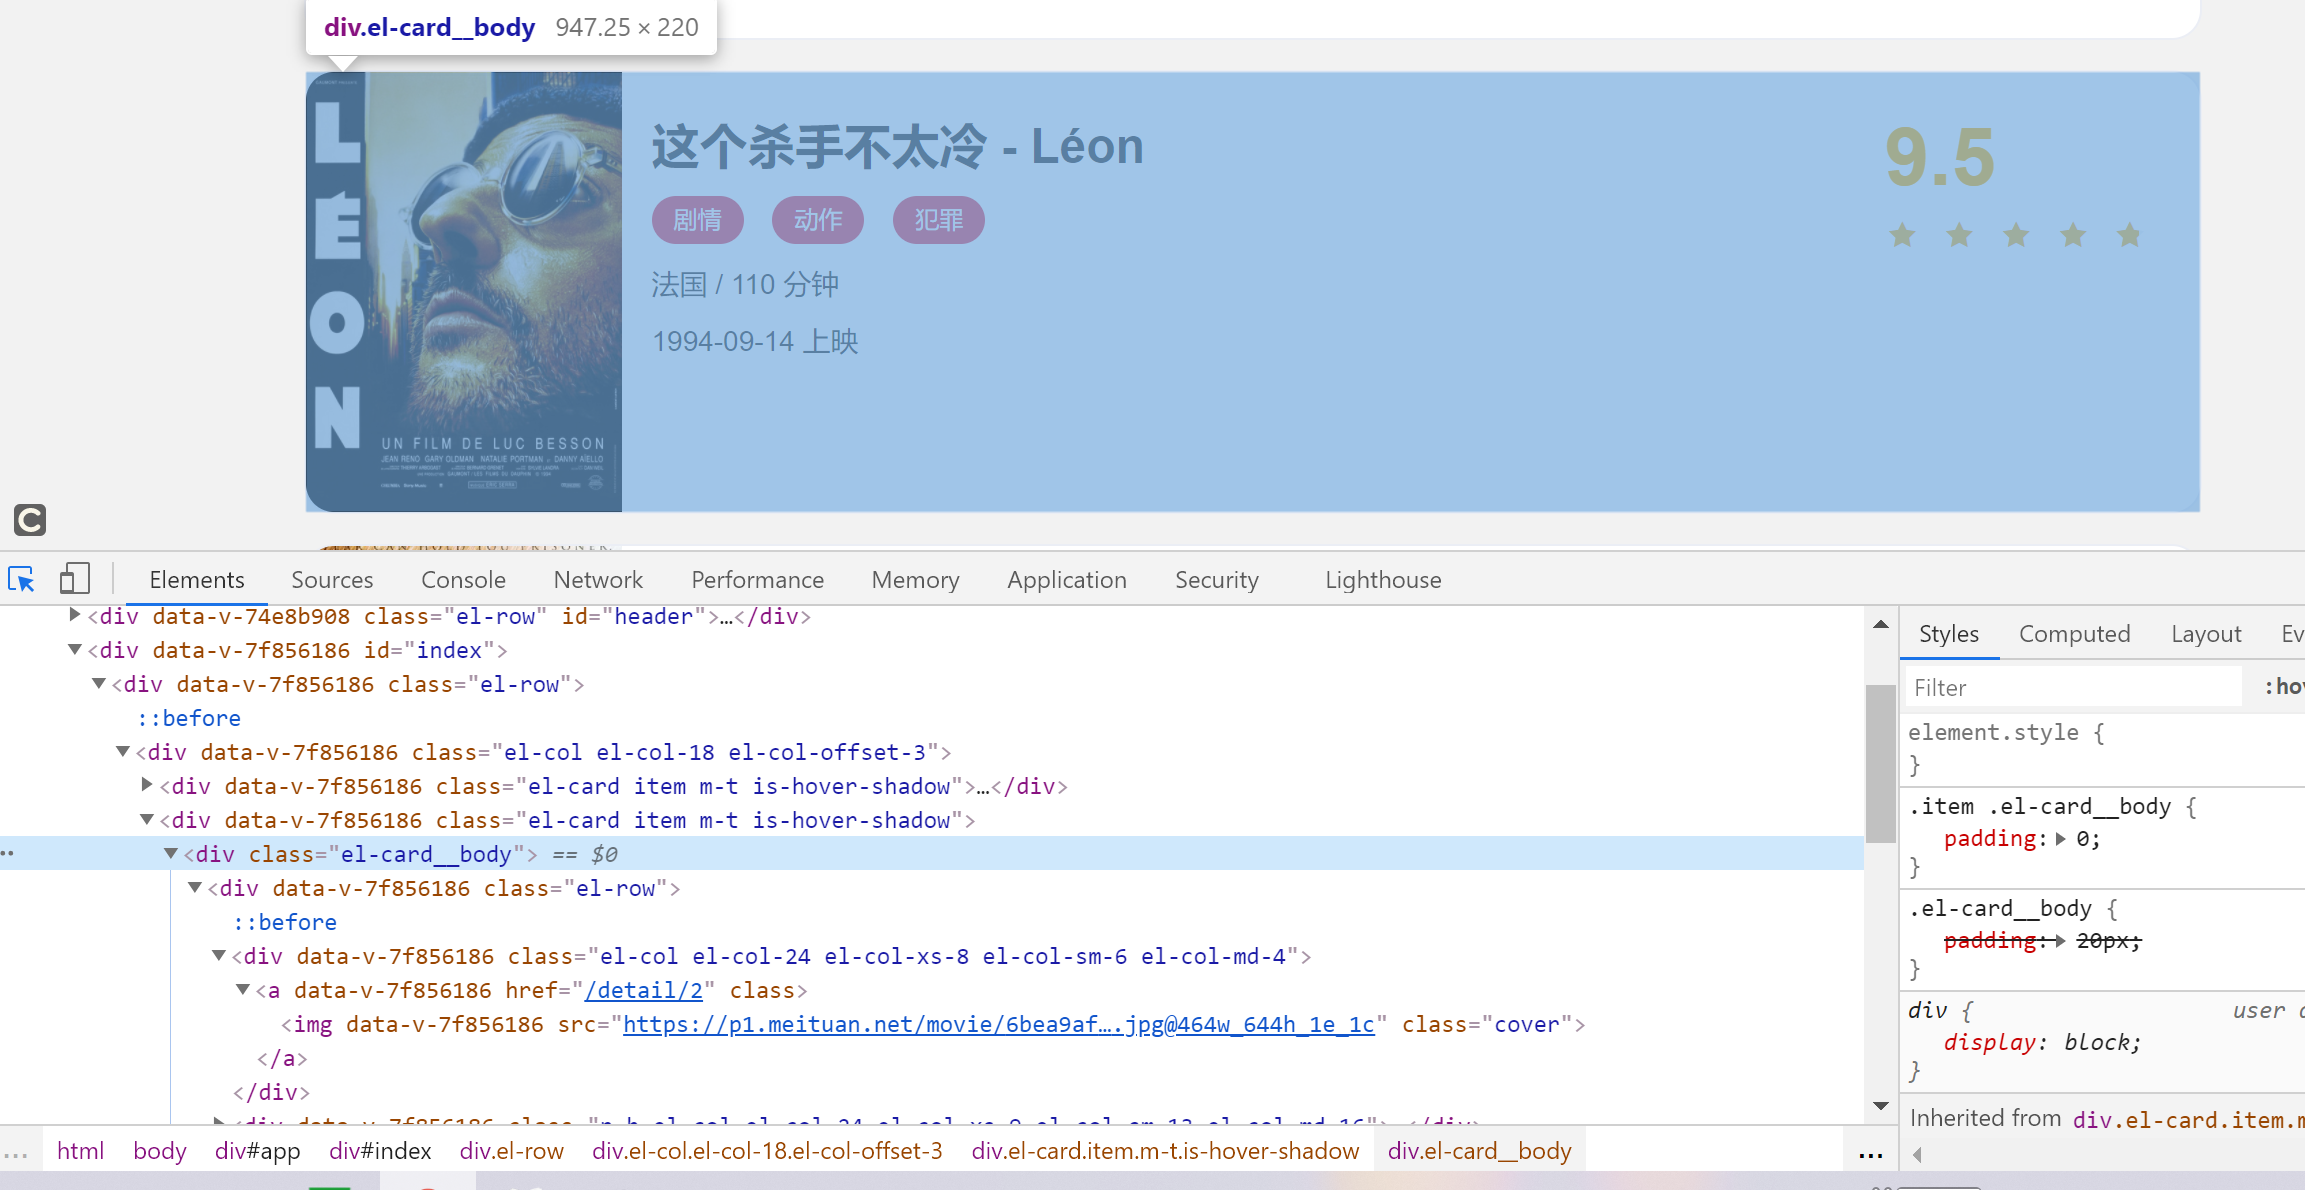Screen dimensions: 2305x1190
Task: Toggle the device toolbar icon
Action: (74, 579)
